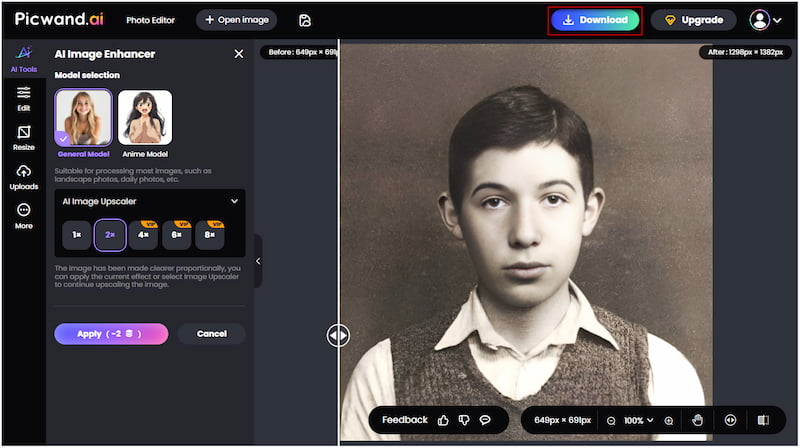Select the hand pan tool
The image size is (800, 448).
click(697, 420)
